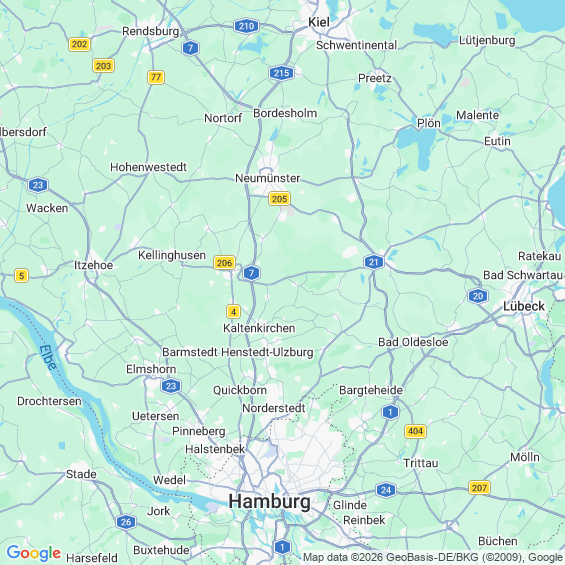Select the yellow 77 road marker
This screenshot has width=565, height=565.
(156, 77)
